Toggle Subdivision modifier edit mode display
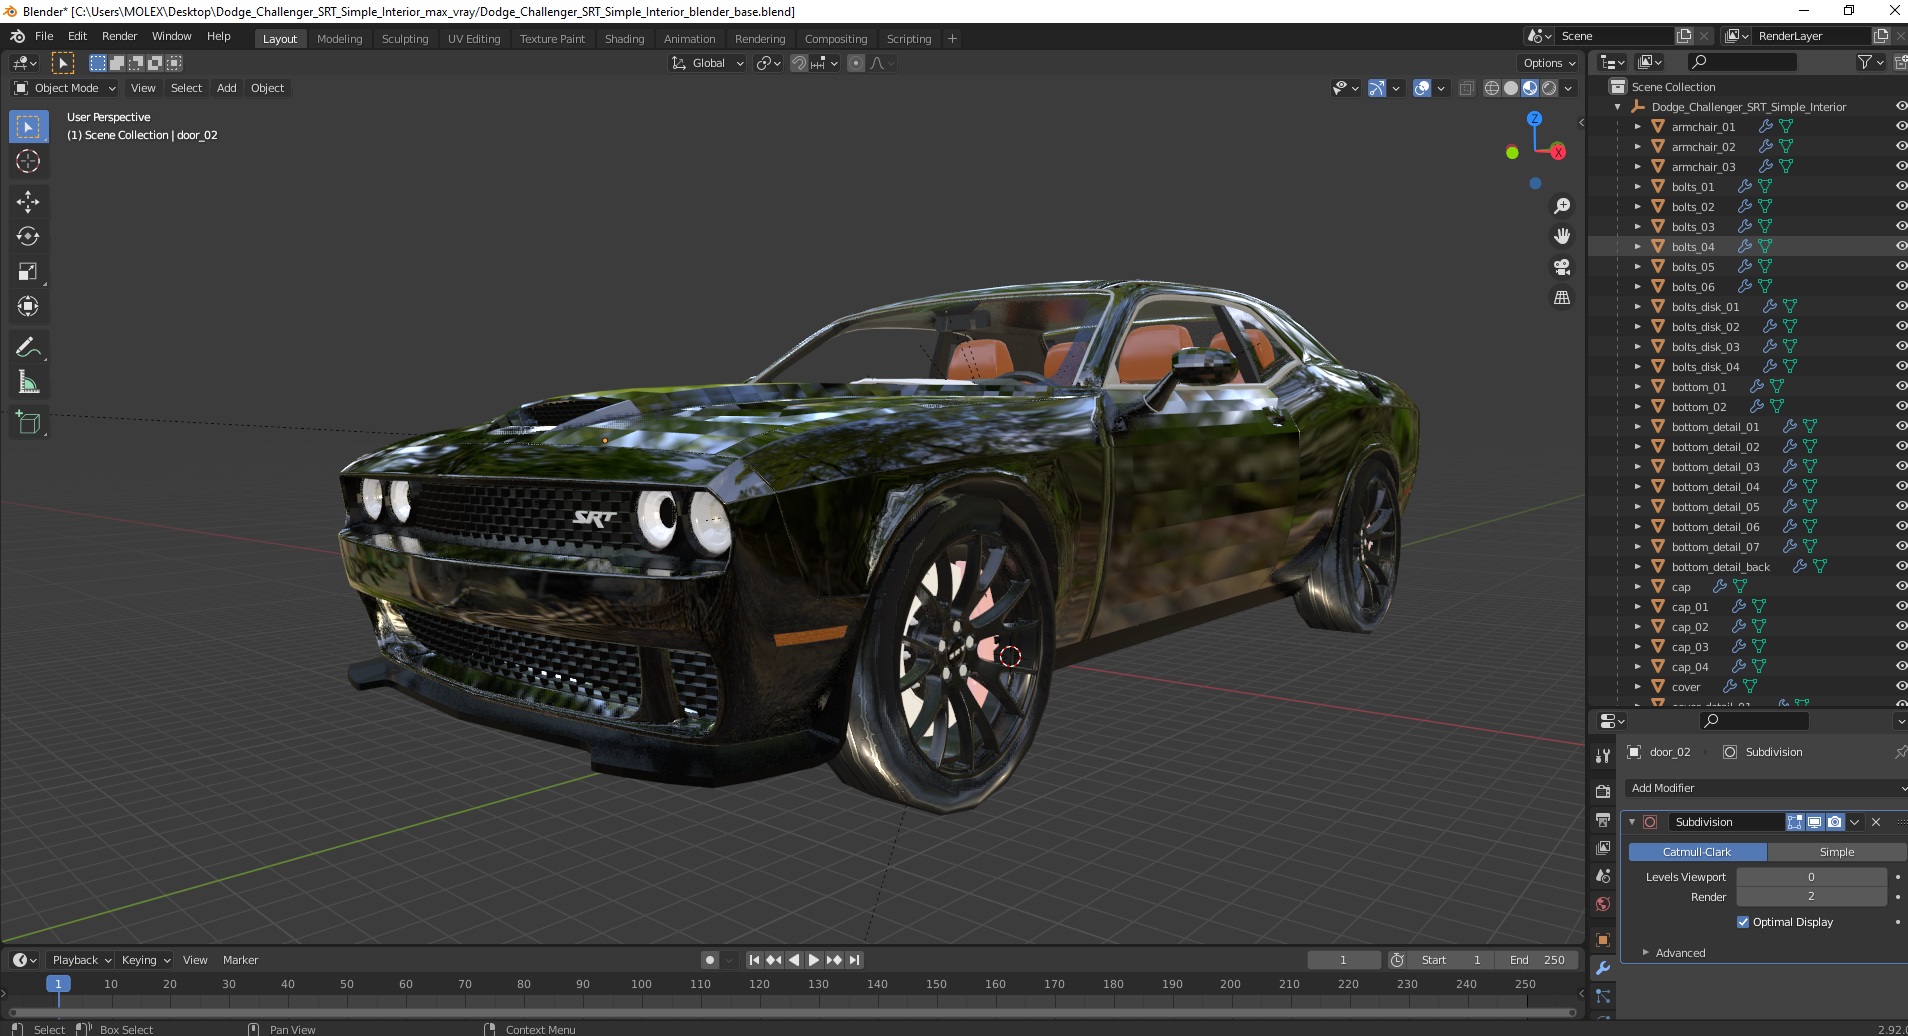This screenshot has height=1036, width=1908. 1795,822
